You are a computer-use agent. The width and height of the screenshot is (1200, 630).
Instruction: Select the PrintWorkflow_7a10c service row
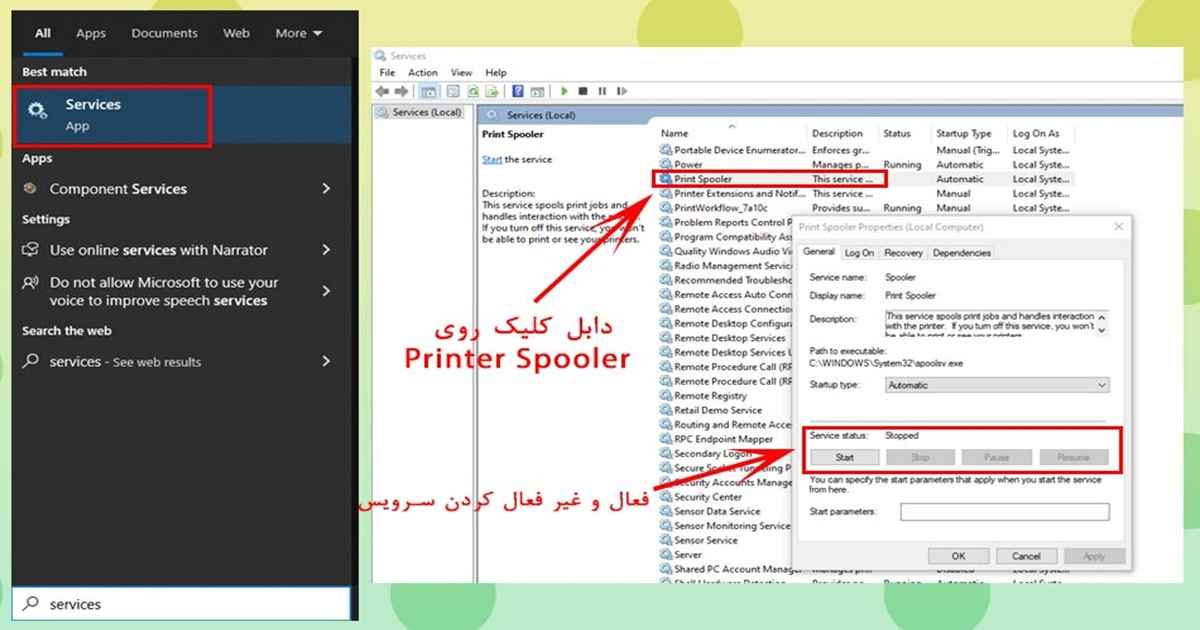click(865, 208)
